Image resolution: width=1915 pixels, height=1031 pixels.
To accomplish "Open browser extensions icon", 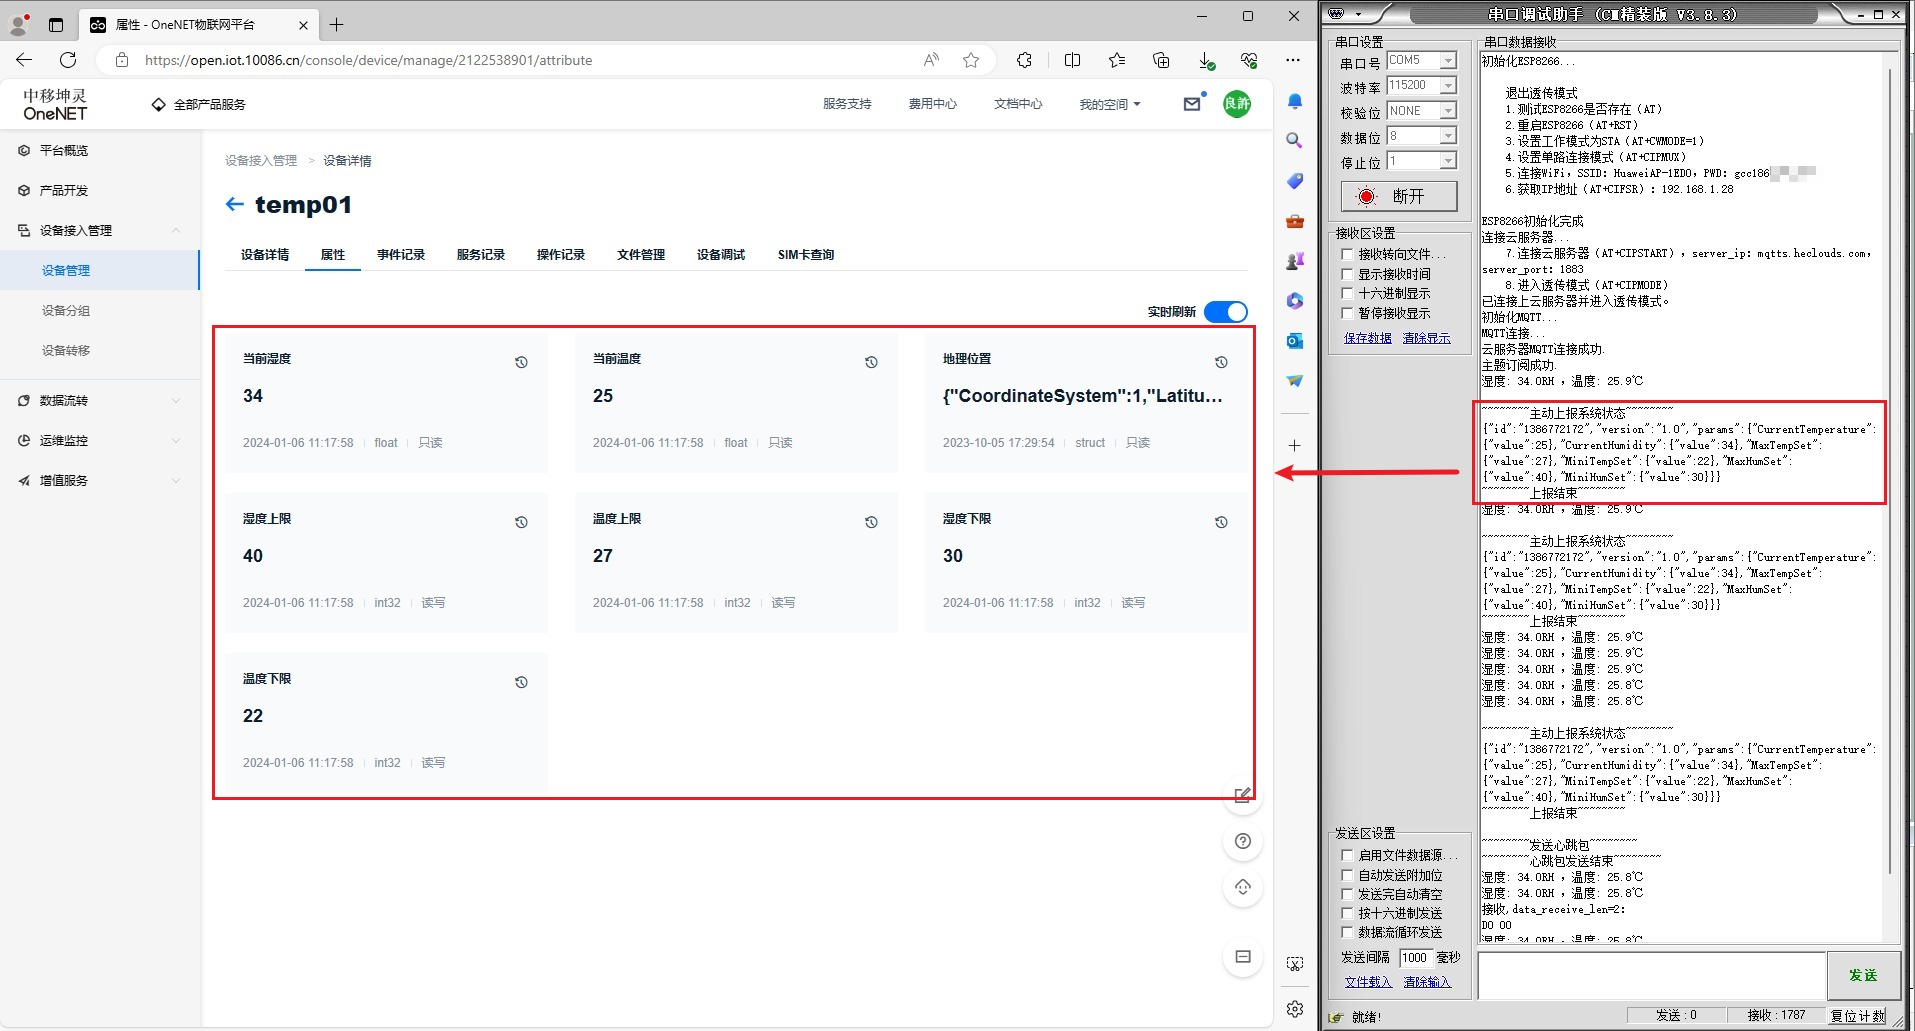I will pyautogui.click(x=1024, y=60).
